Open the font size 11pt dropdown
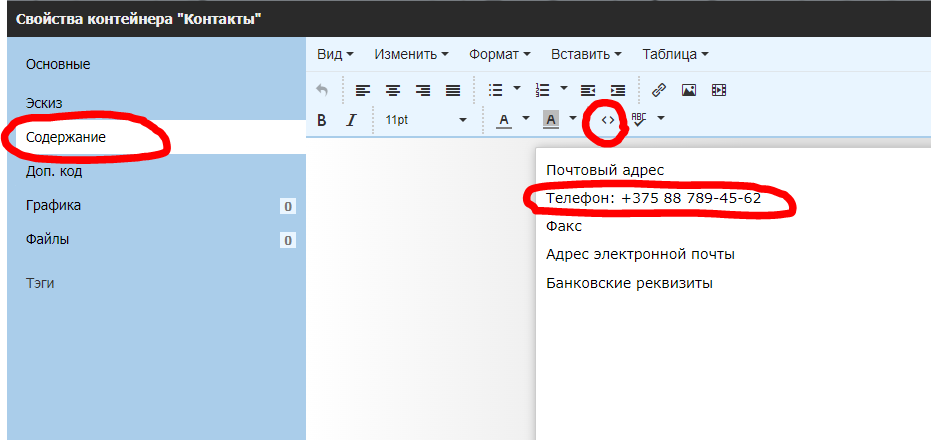 pos(426,120)
